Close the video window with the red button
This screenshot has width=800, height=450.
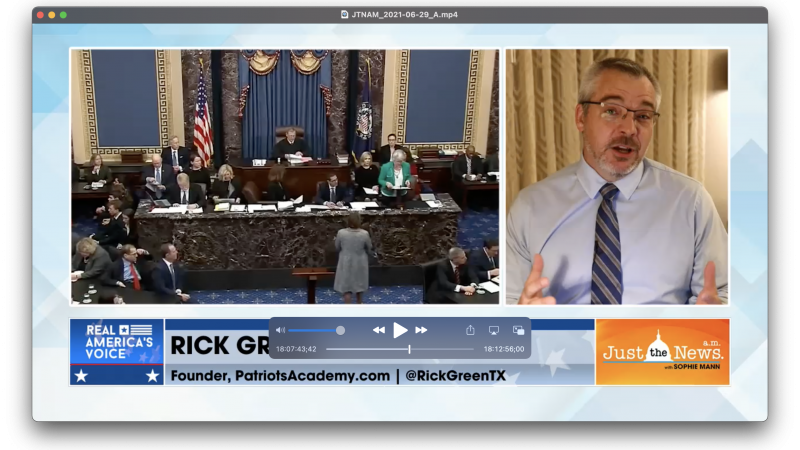coord(39,15)
